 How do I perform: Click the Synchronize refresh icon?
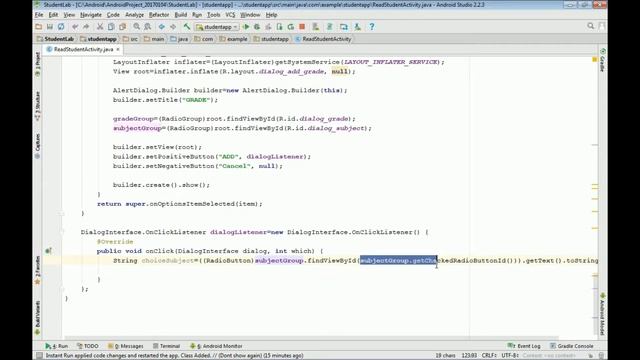[61, 27]
